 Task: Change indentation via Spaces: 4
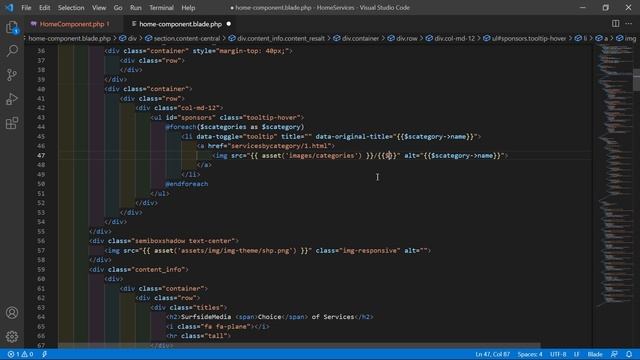pos(530,354)
